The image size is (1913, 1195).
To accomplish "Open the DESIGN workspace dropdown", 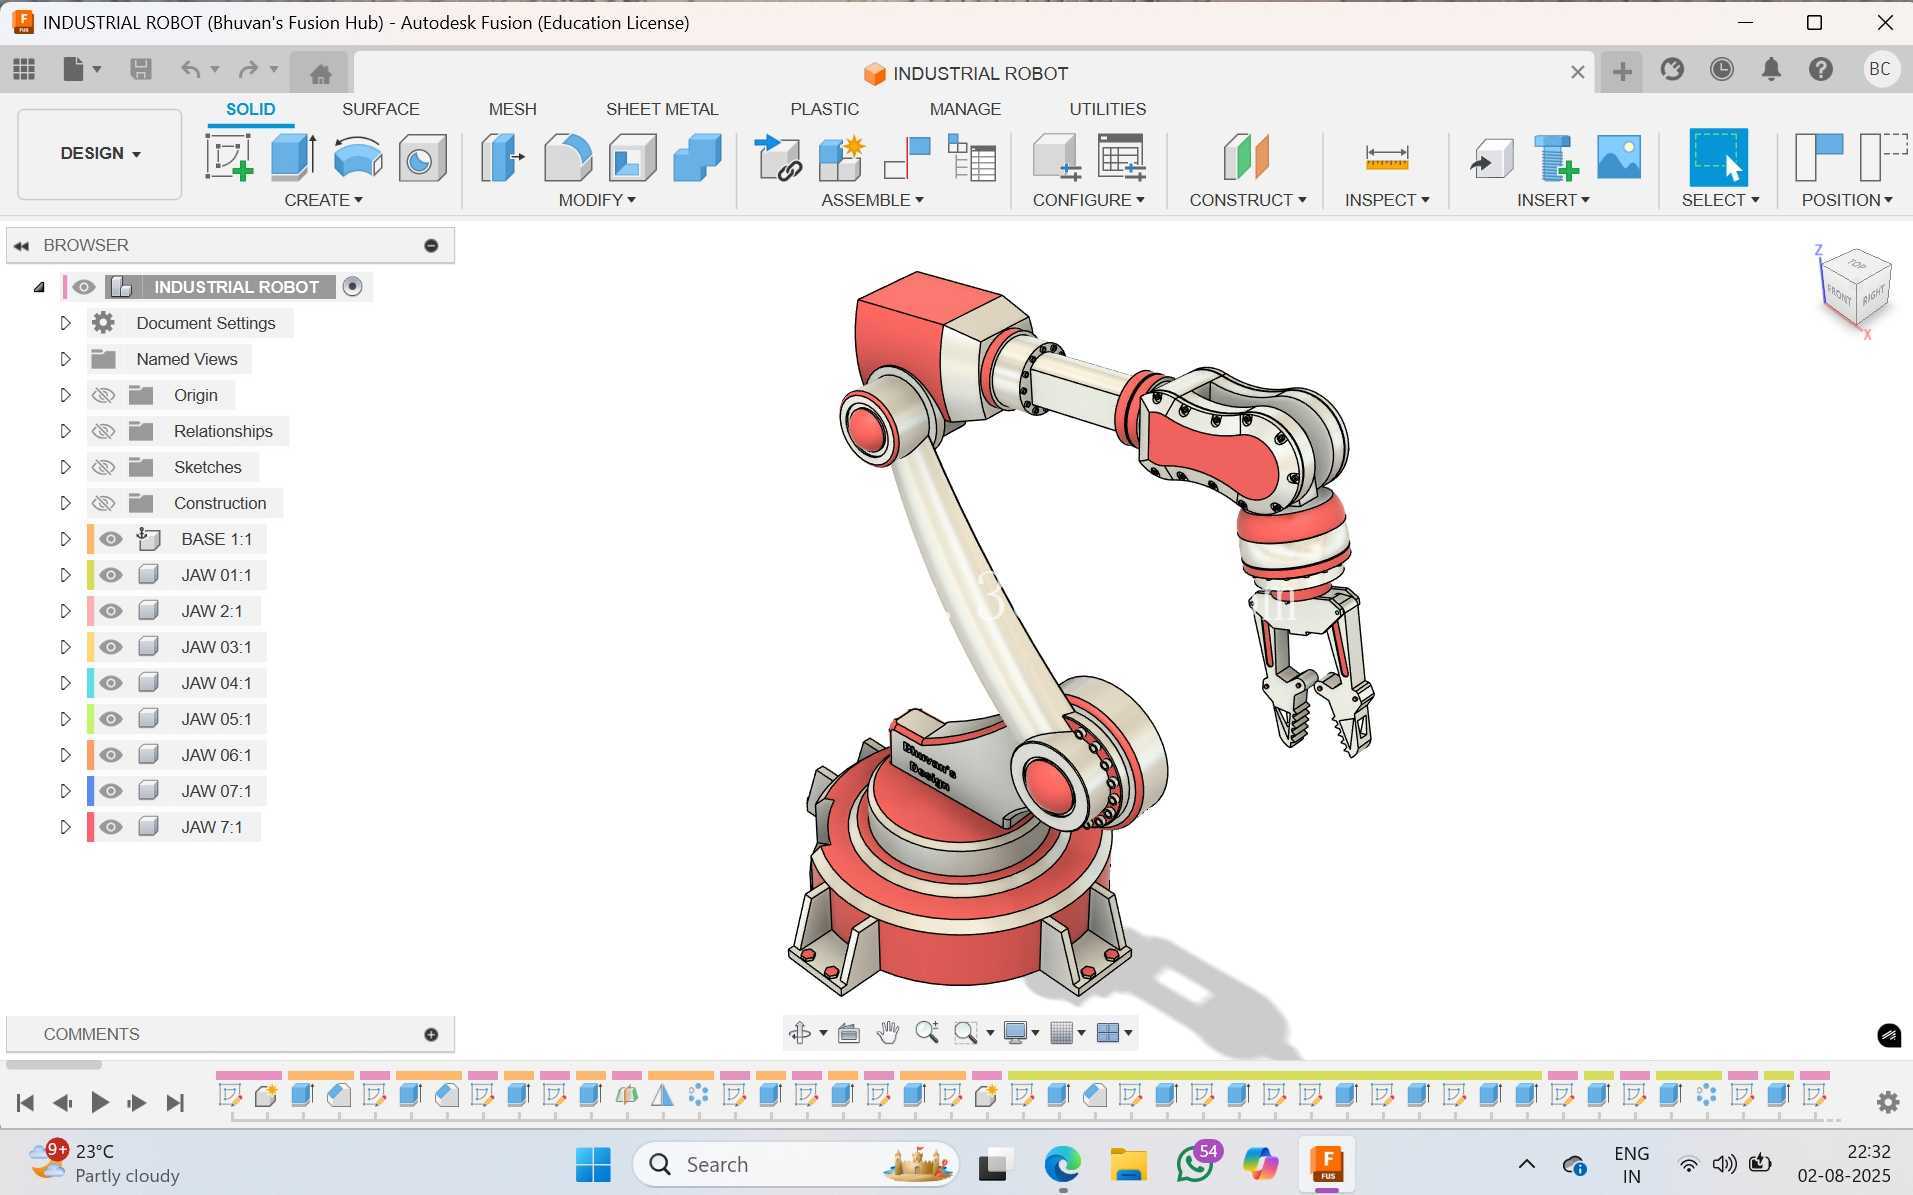I will 100,154.
